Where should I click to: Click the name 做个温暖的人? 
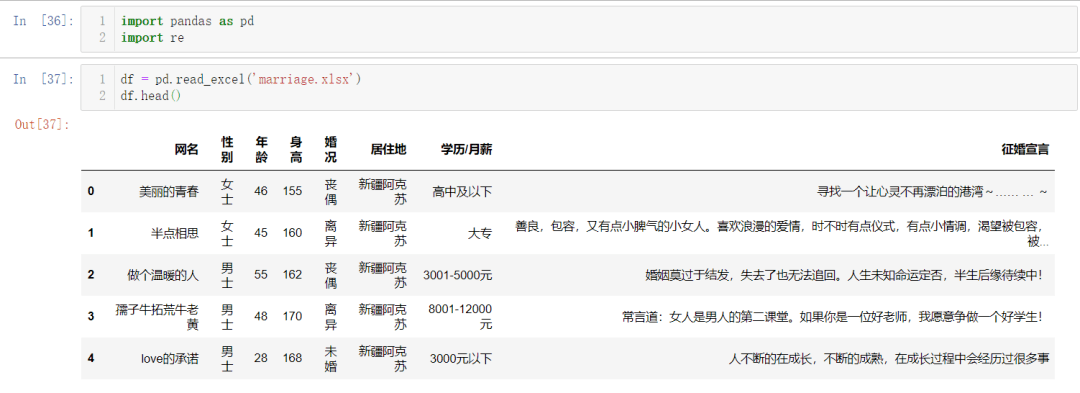click(x=163, y=275)
